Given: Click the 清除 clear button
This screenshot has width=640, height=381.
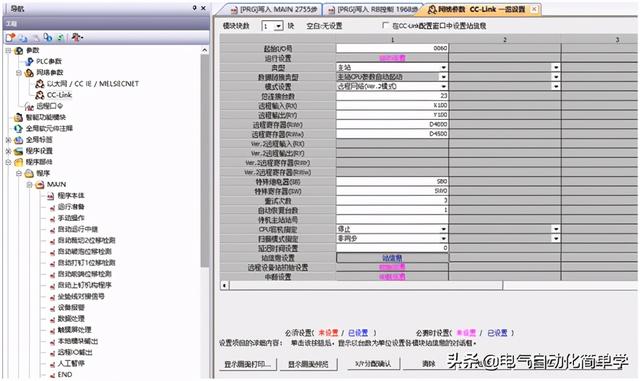Looking at the screenshot, I should [x=428, y=364].
